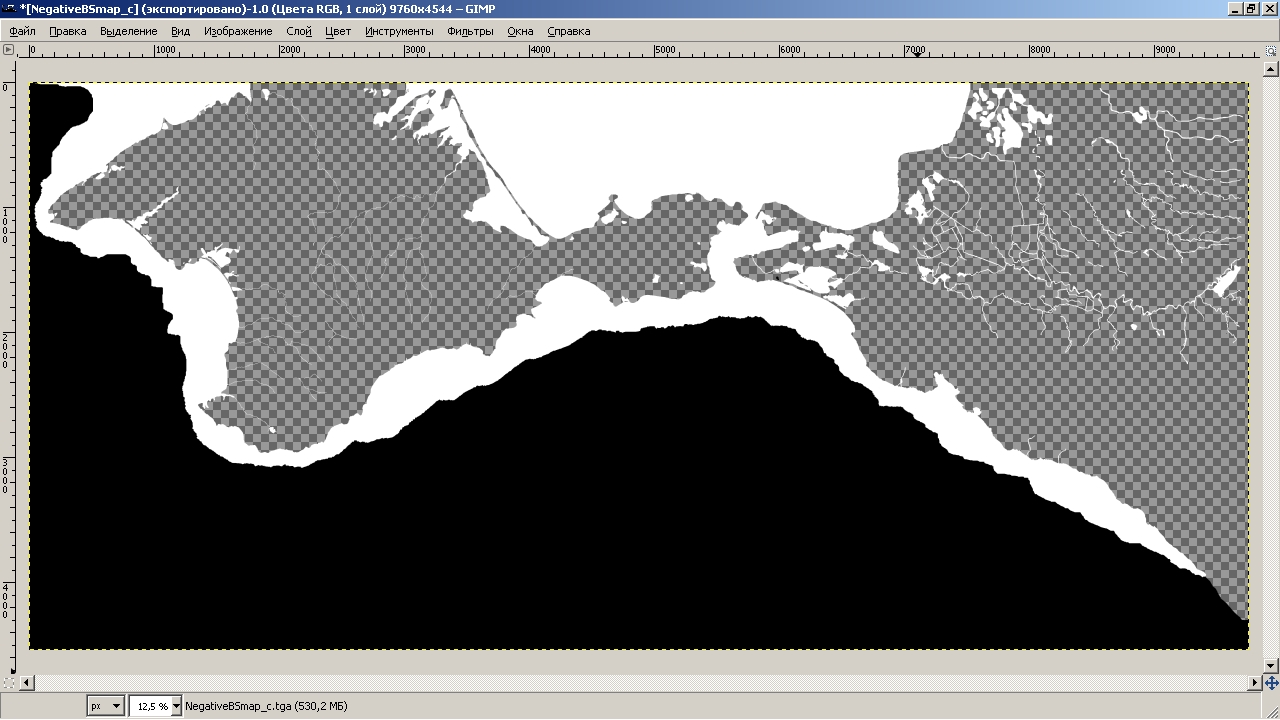Click the GIMP icon in the title bar

[x=10, y=9]
